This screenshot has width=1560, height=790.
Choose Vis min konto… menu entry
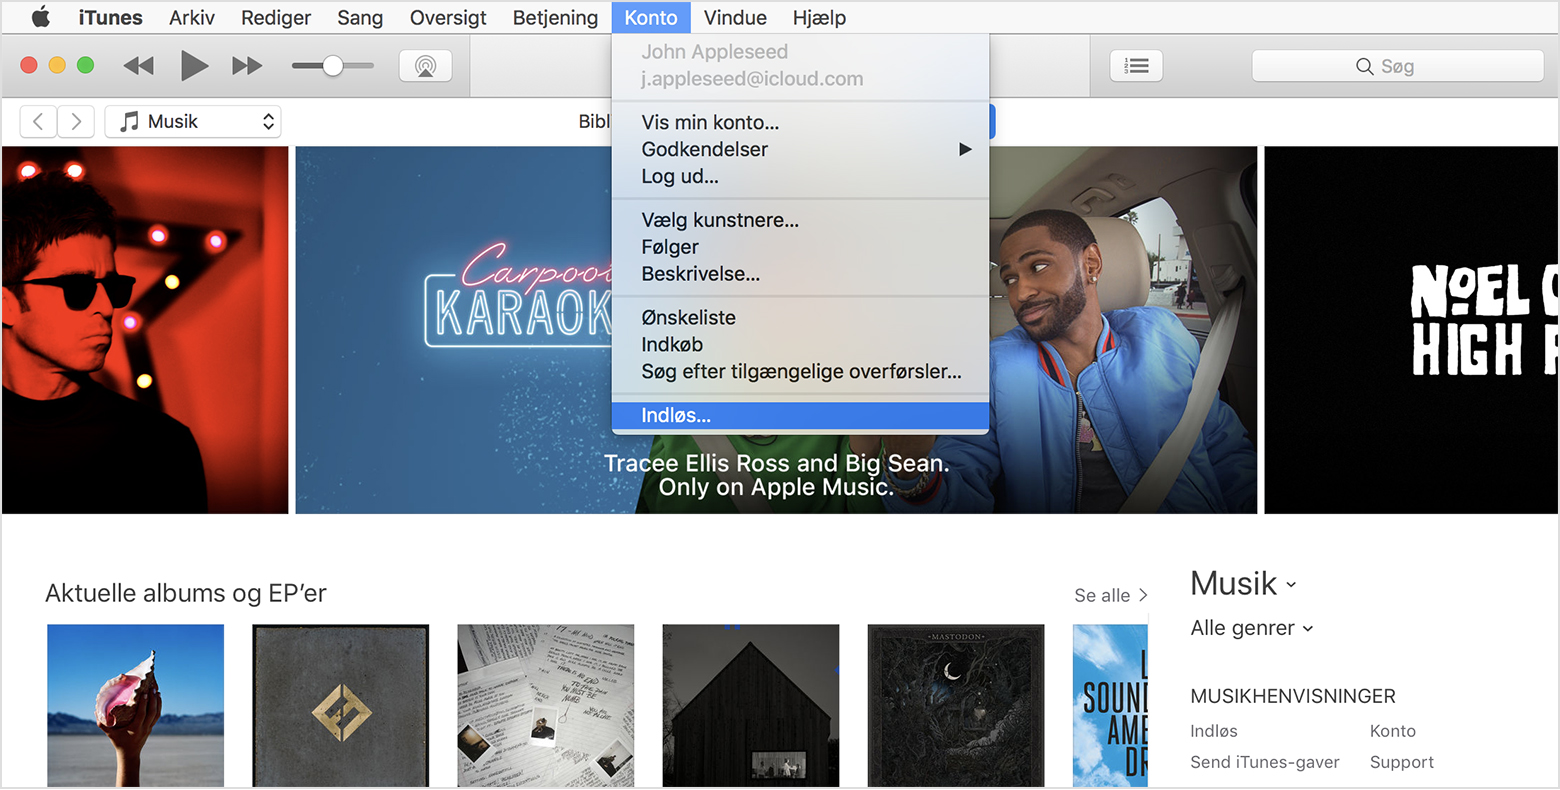click(x=800, y=122)
